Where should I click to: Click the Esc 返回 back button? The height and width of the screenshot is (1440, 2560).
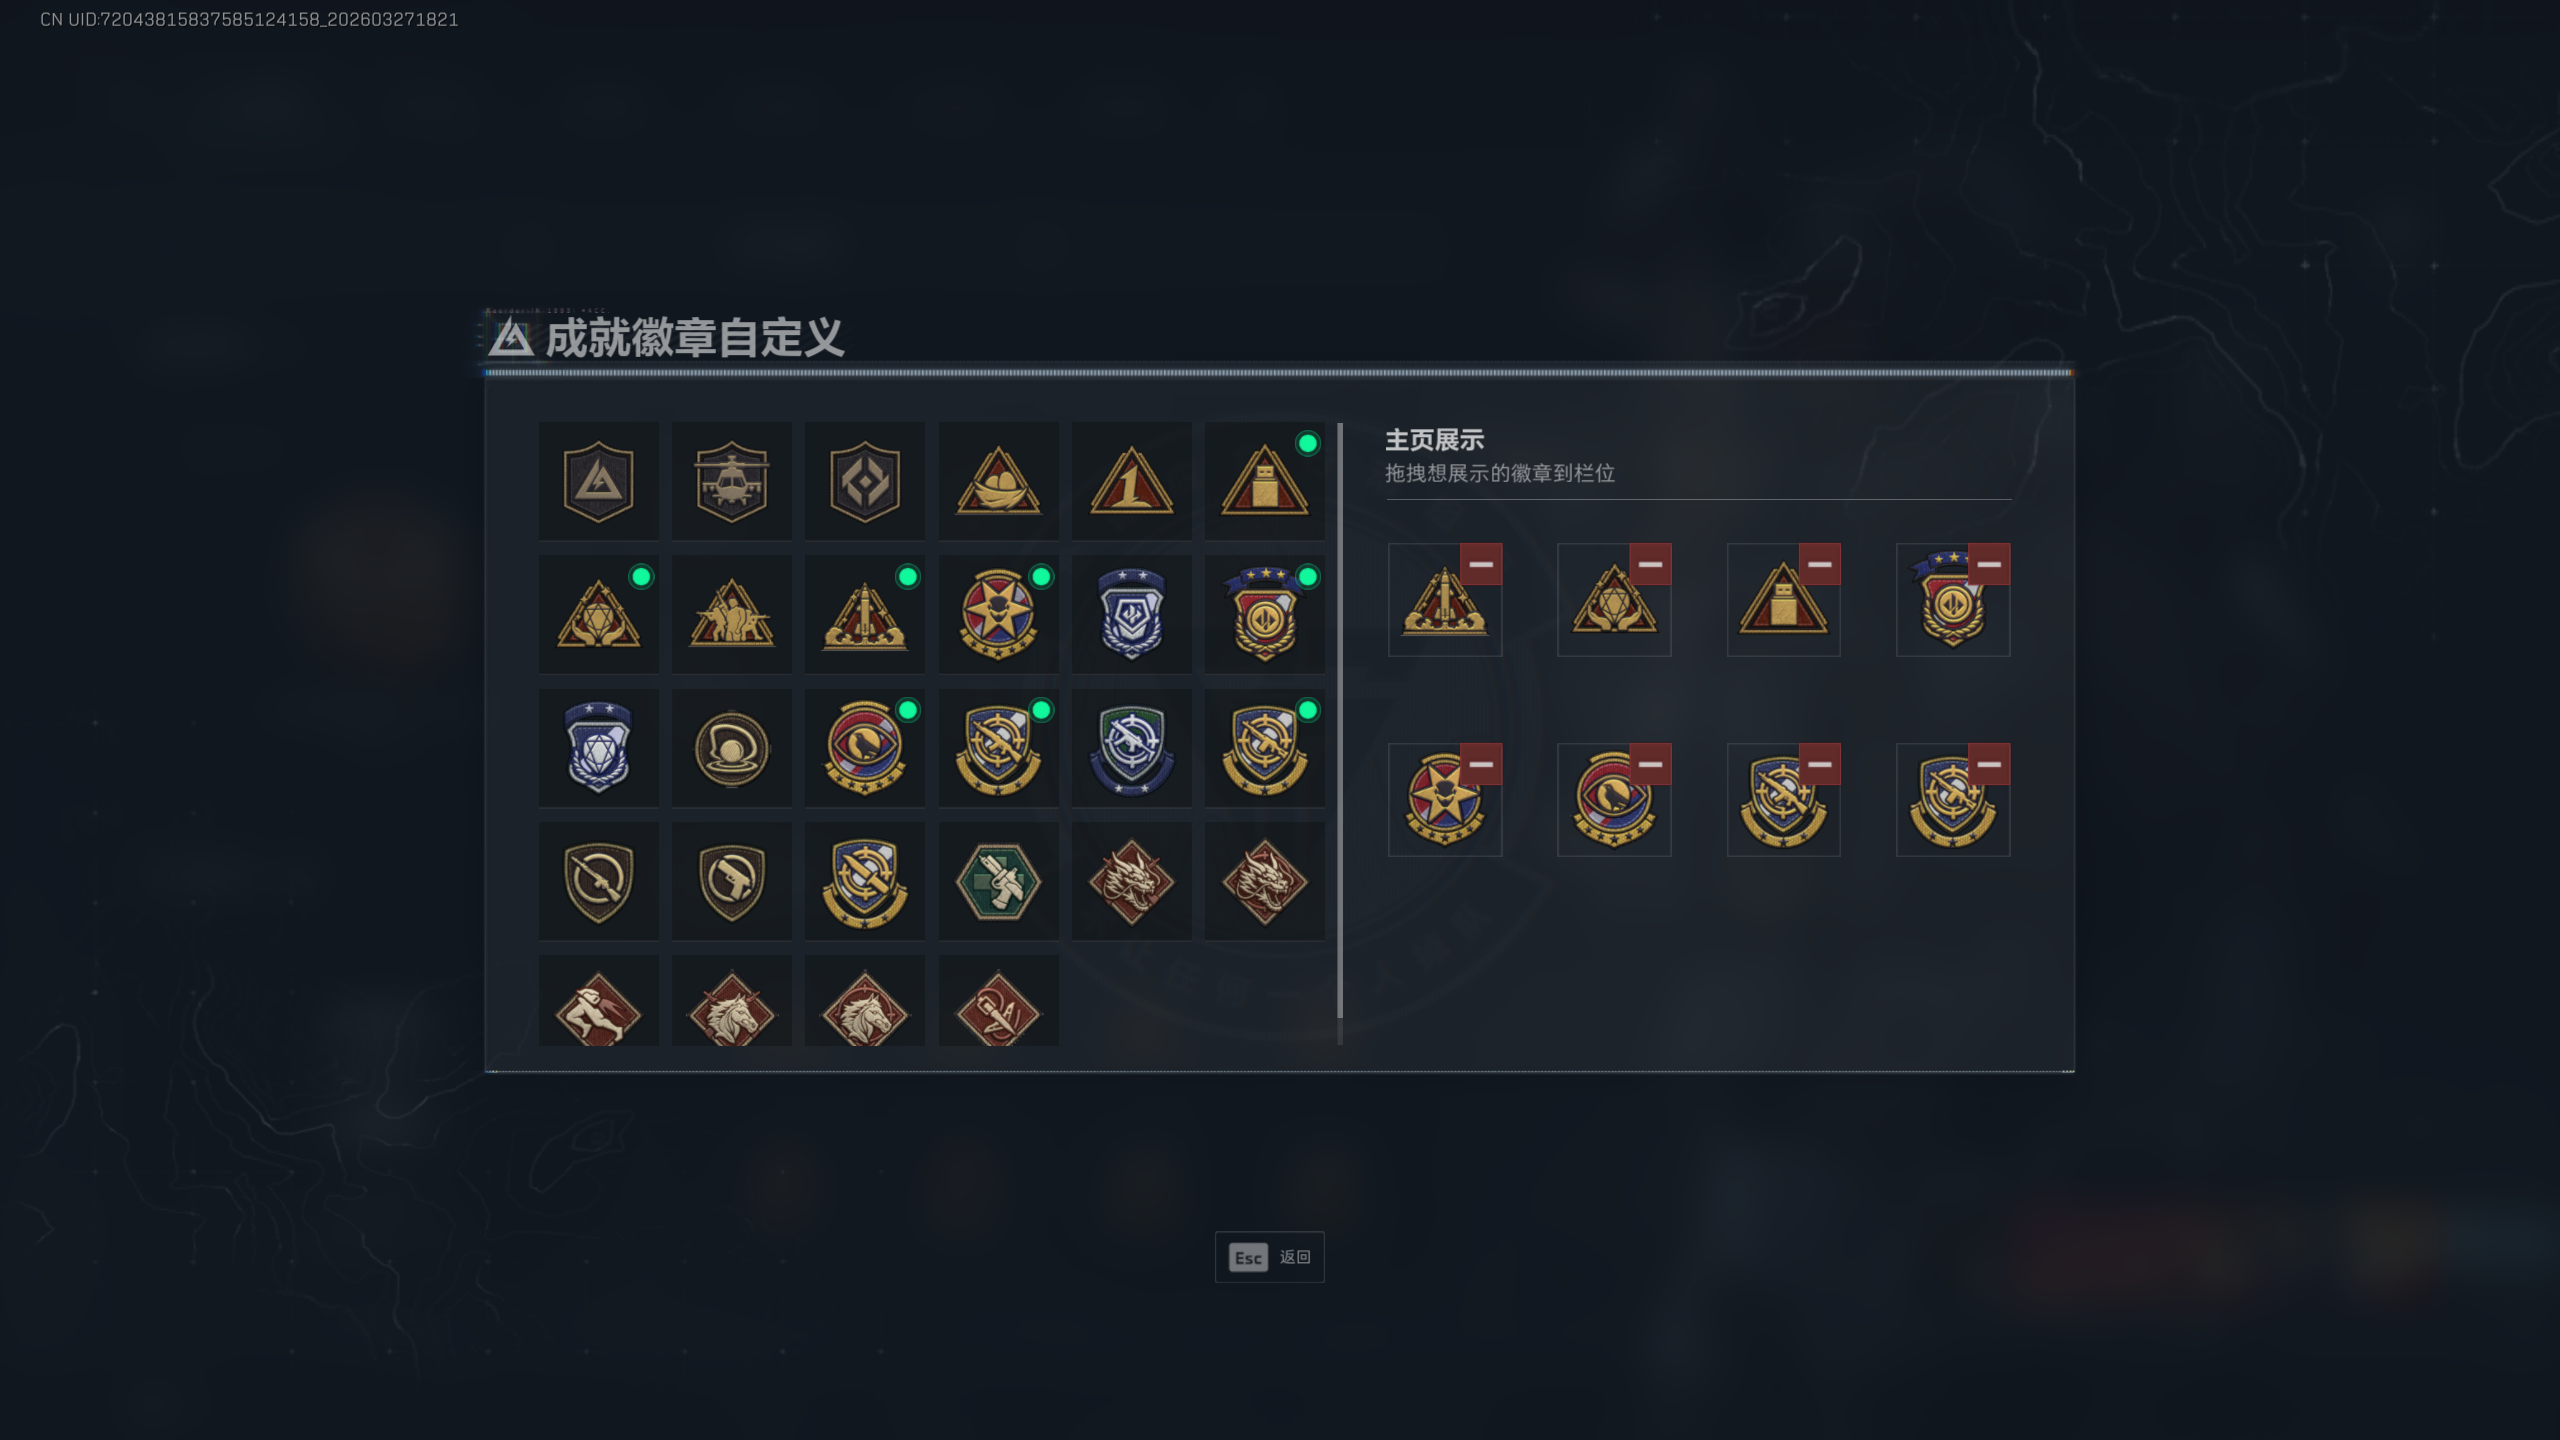[1269, 1257]
